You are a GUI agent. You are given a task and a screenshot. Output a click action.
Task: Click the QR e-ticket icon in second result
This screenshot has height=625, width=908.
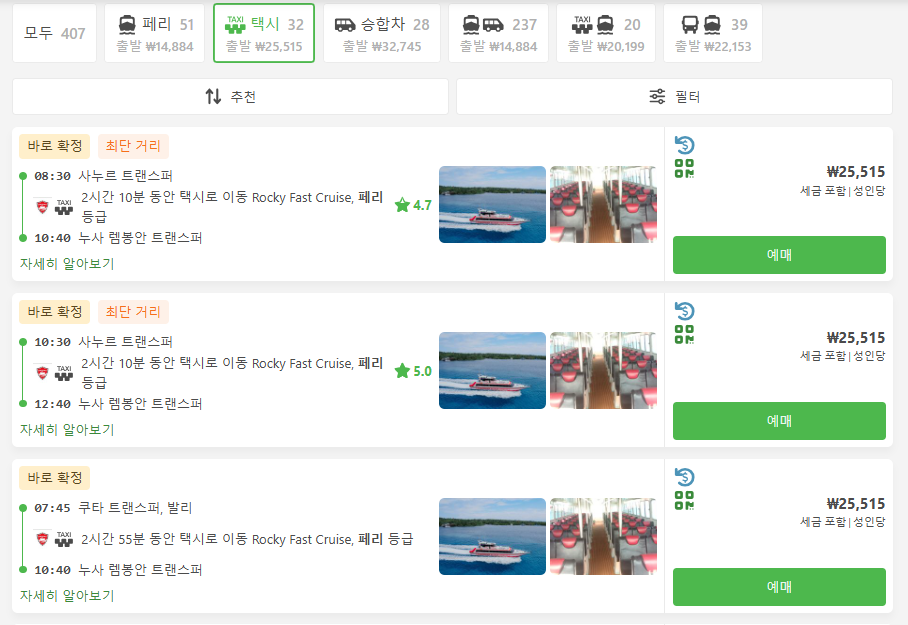(x=684, y=334)
